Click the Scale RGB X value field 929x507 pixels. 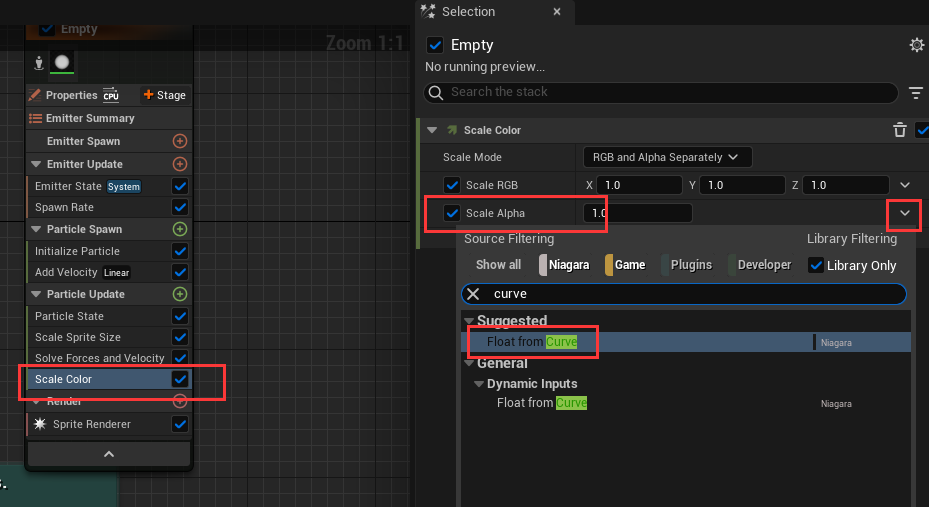(640, 185)
